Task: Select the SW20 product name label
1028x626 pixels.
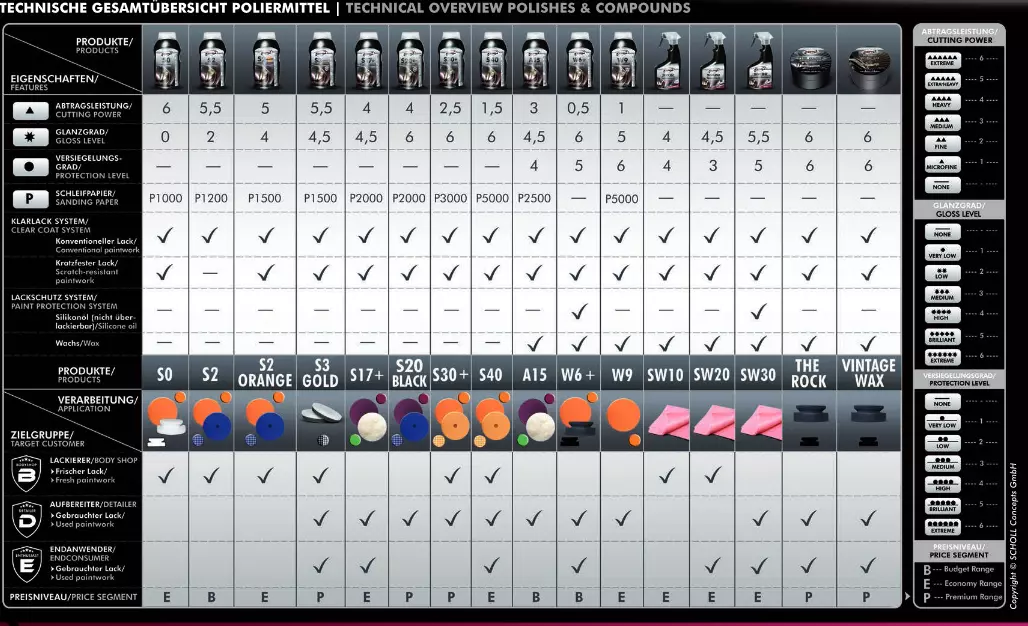Action: pyautogui.click(x=712, y=374)
